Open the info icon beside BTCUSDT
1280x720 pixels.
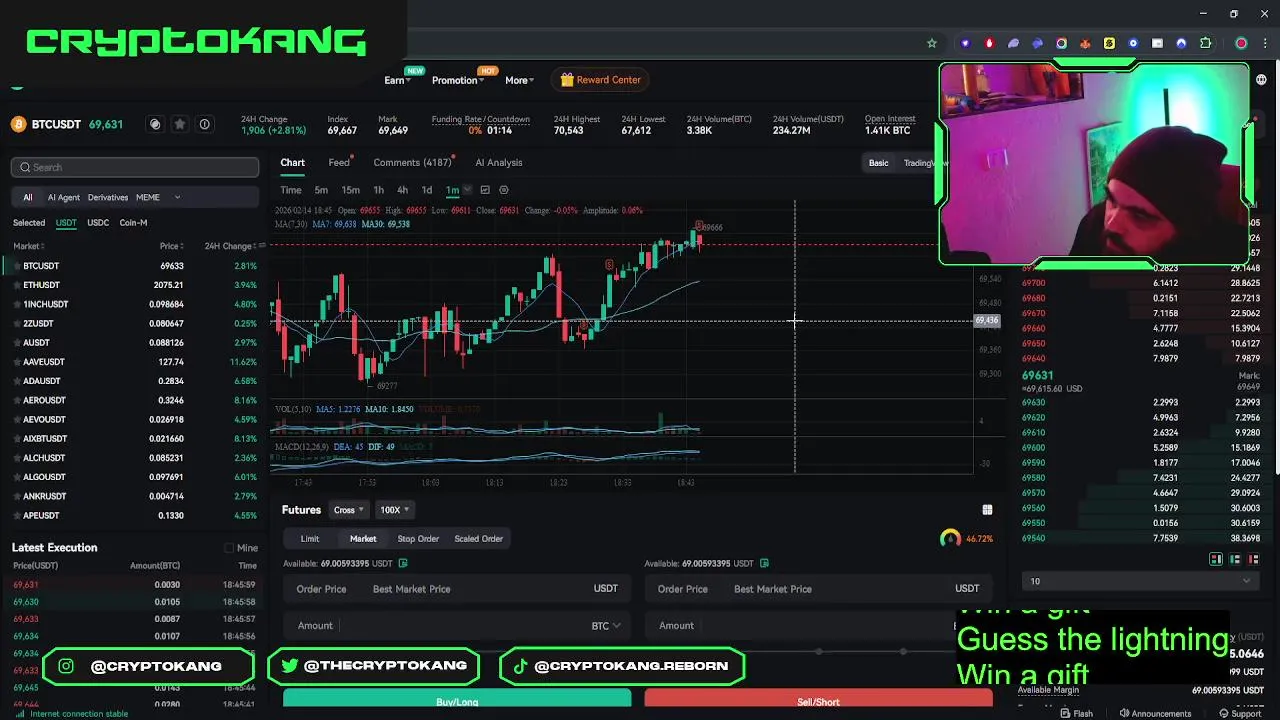point(205,124)
